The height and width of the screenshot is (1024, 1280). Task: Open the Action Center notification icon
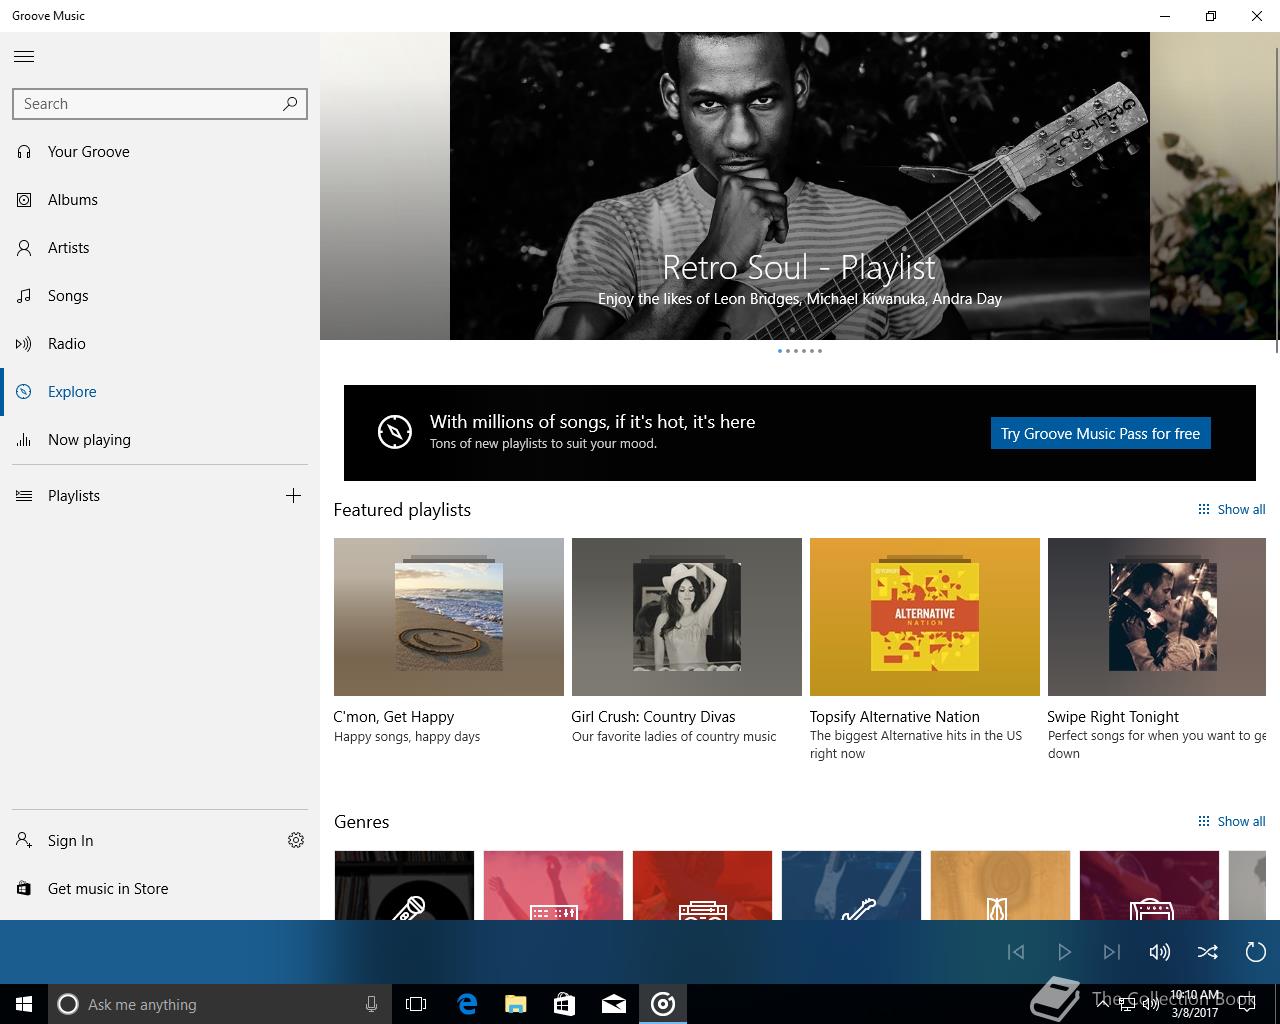point(1247,1004)
